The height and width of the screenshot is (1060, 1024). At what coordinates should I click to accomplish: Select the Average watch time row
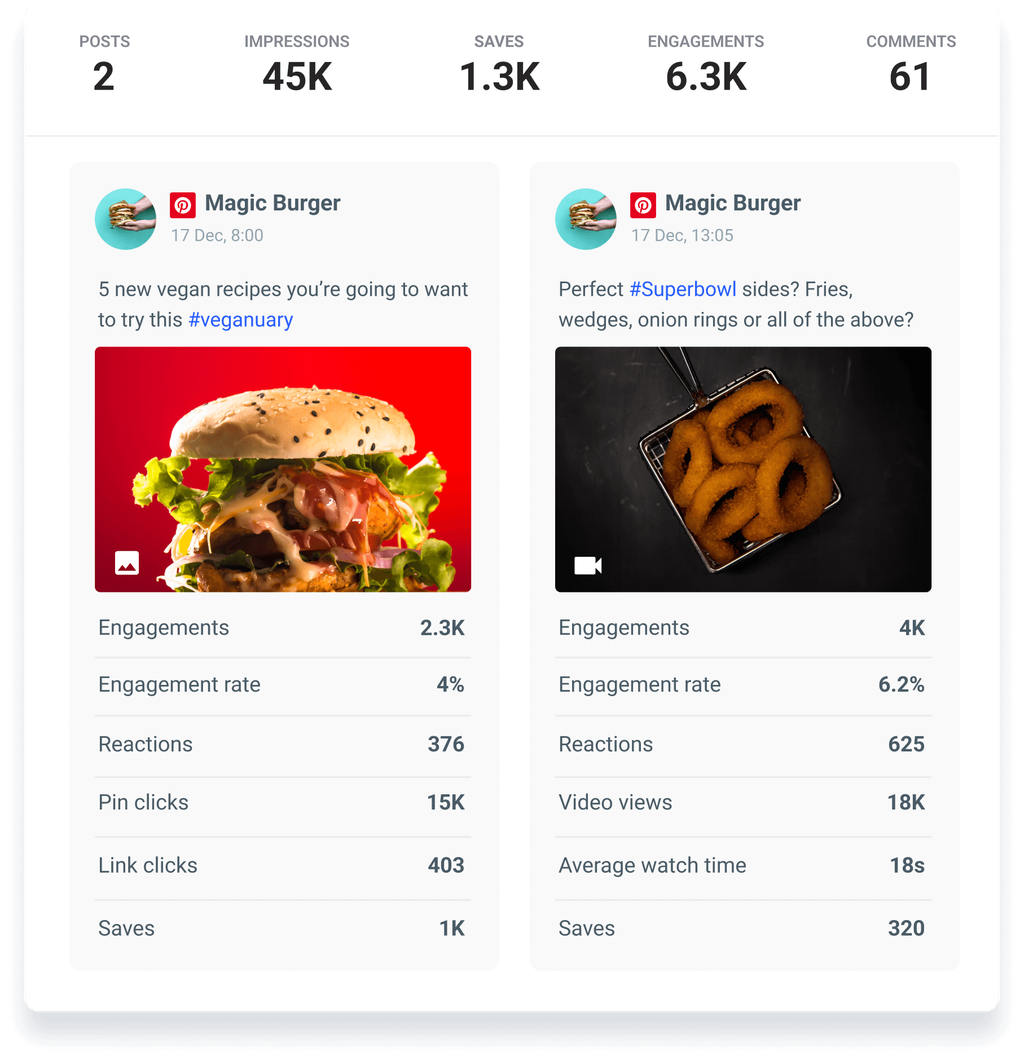(x=743, y=866)
